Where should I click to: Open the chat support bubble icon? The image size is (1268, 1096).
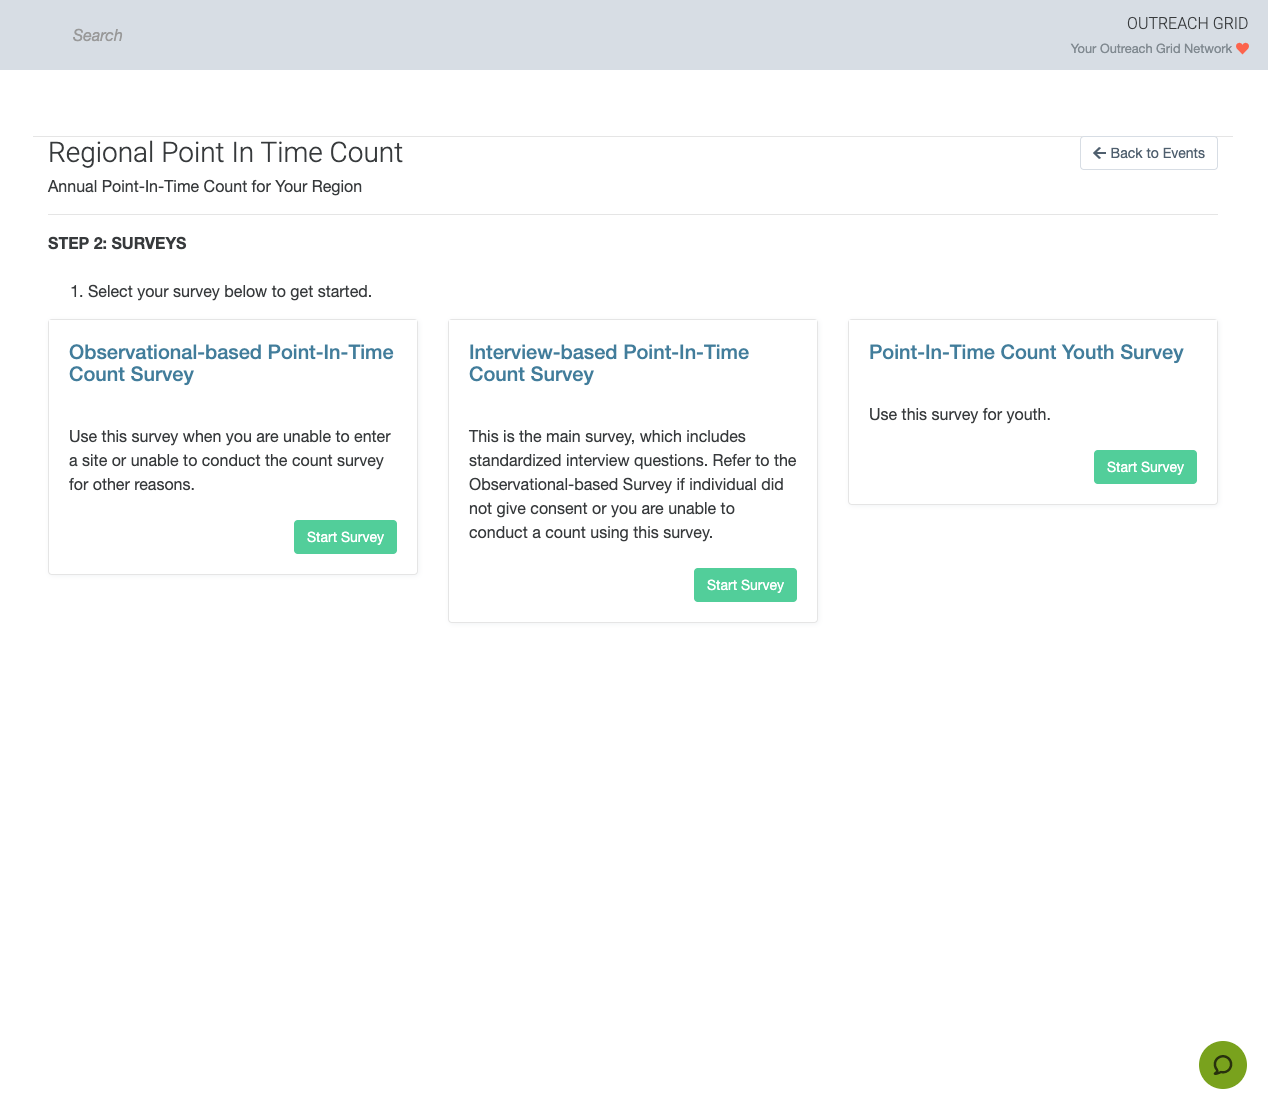1222,1065
